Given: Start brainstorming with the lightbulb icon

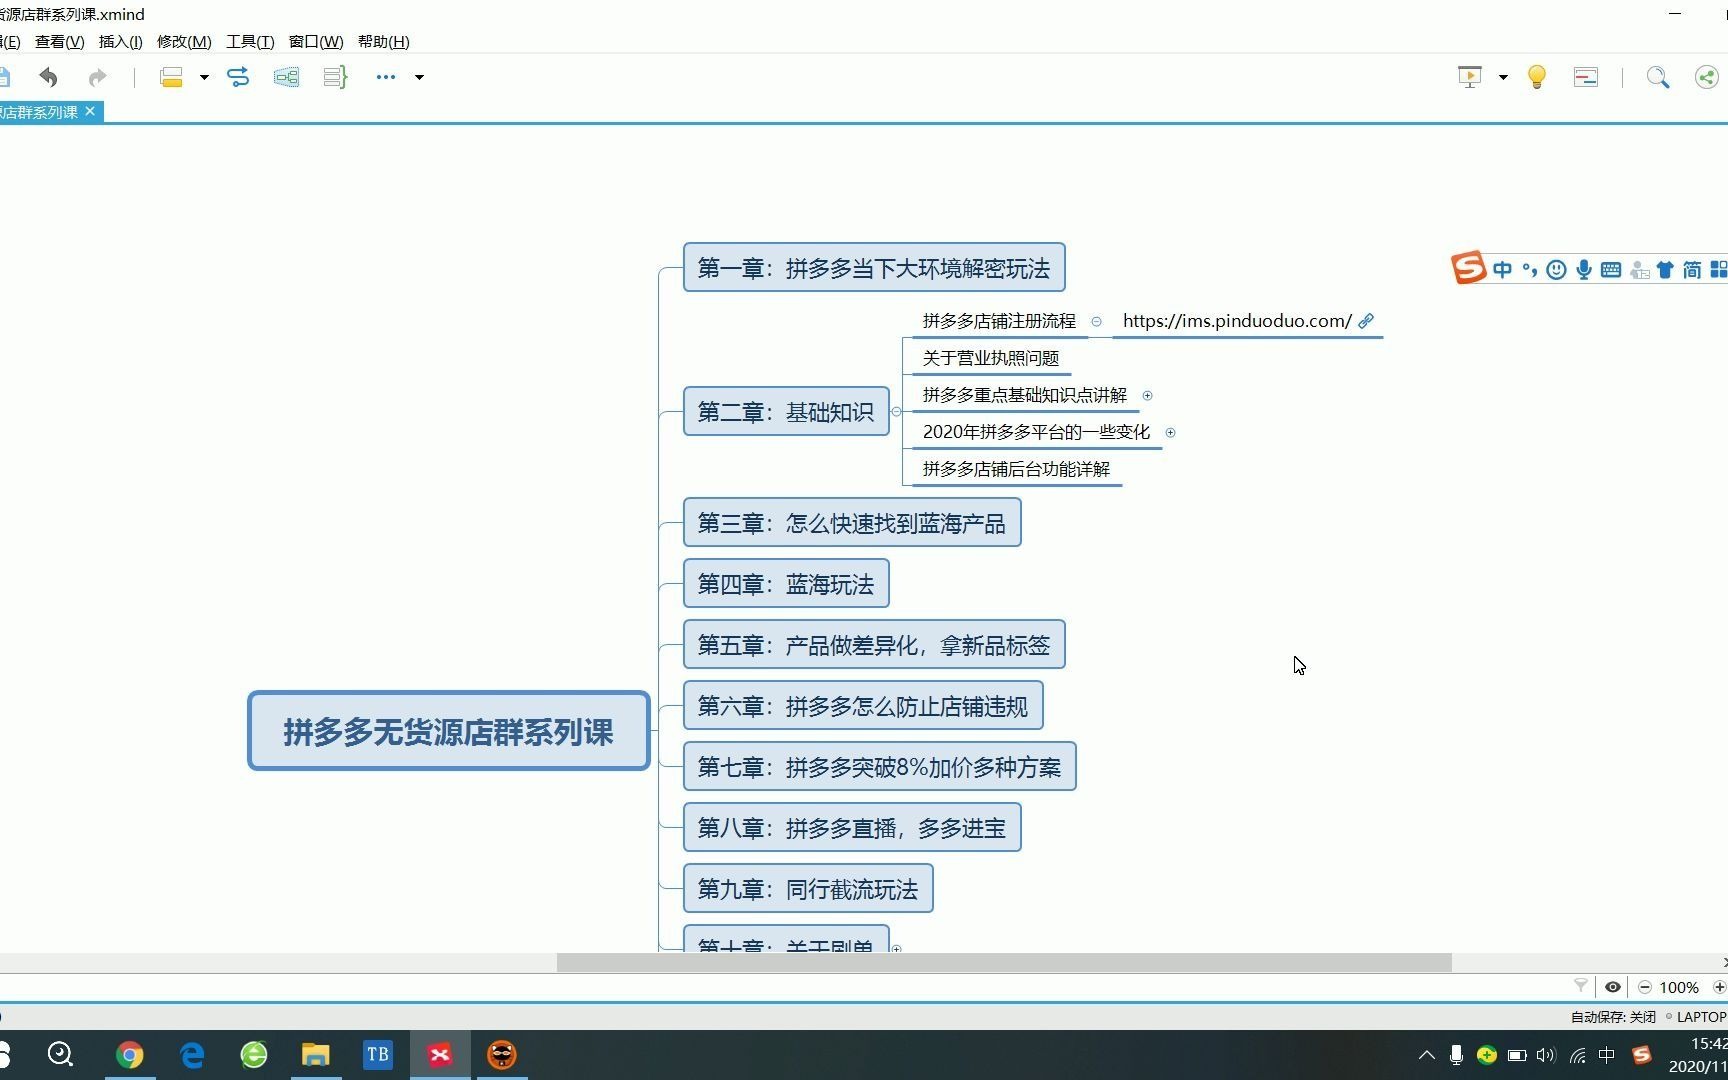Looking at the screenshot, I should [x=1537, y=77].
